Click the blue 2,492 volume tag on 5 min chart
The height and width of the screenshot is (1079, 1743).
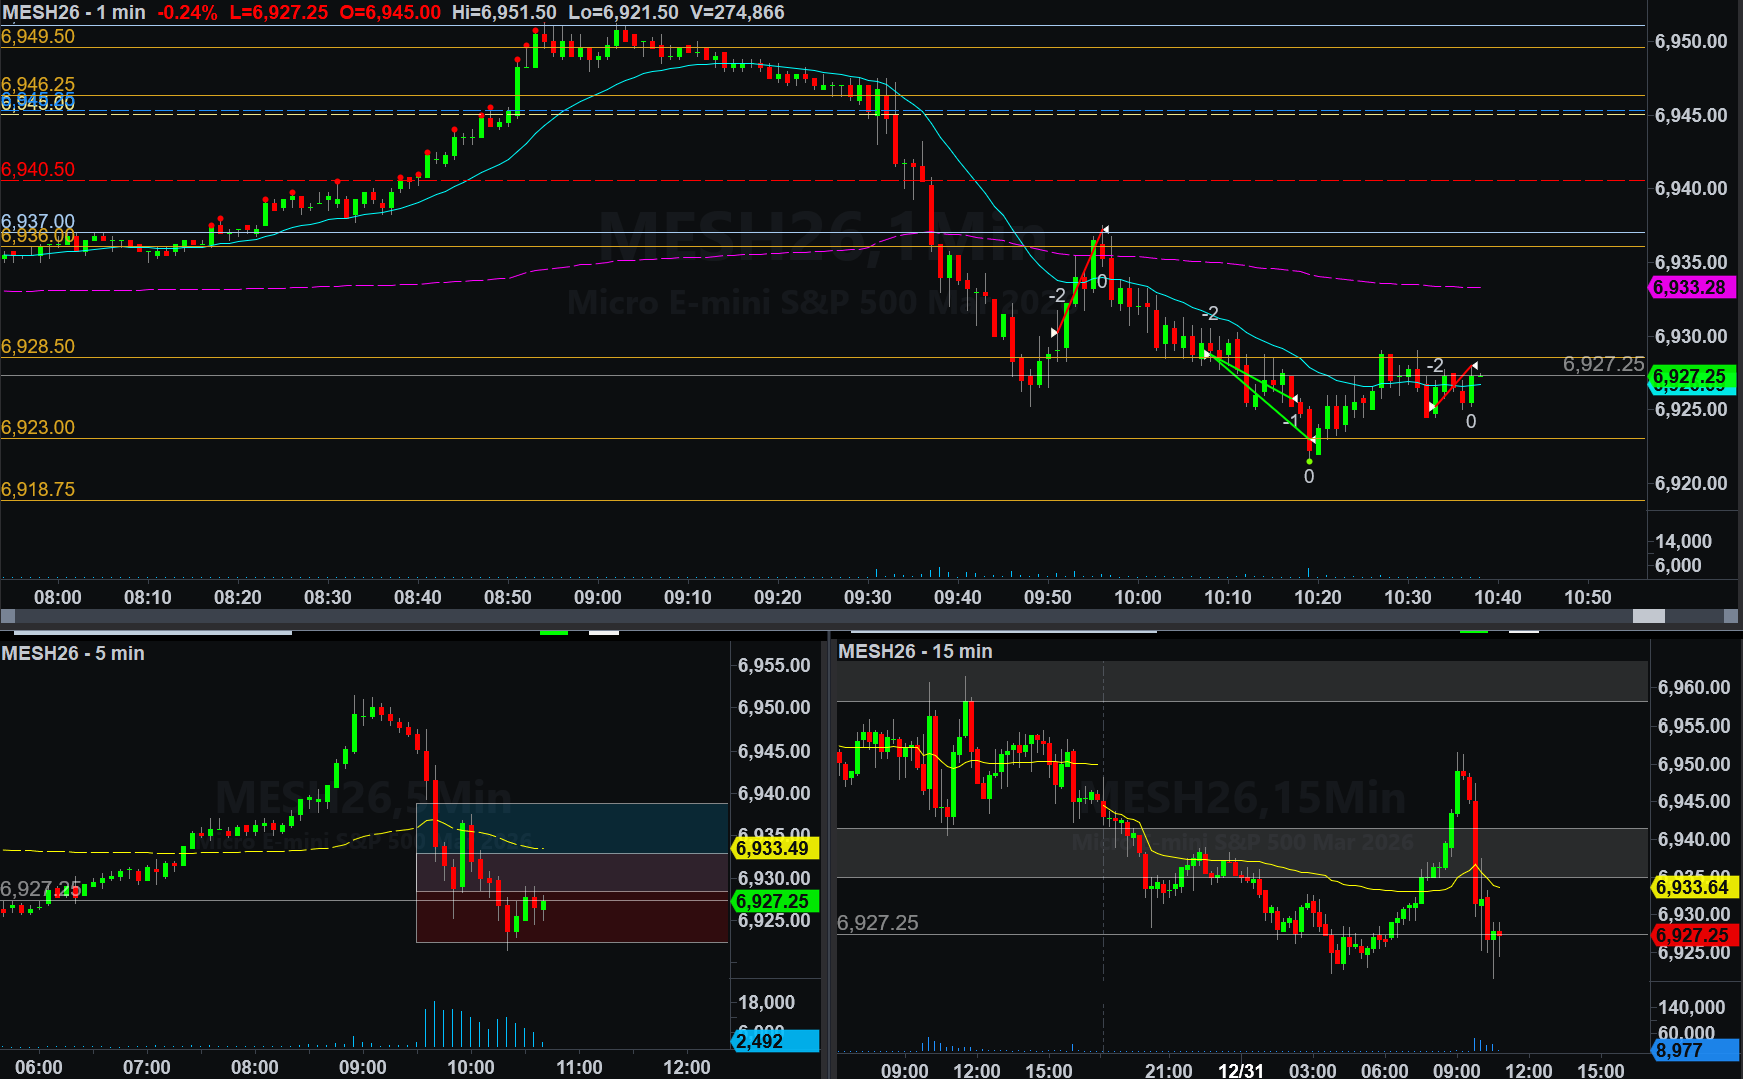click(774, 1041)
